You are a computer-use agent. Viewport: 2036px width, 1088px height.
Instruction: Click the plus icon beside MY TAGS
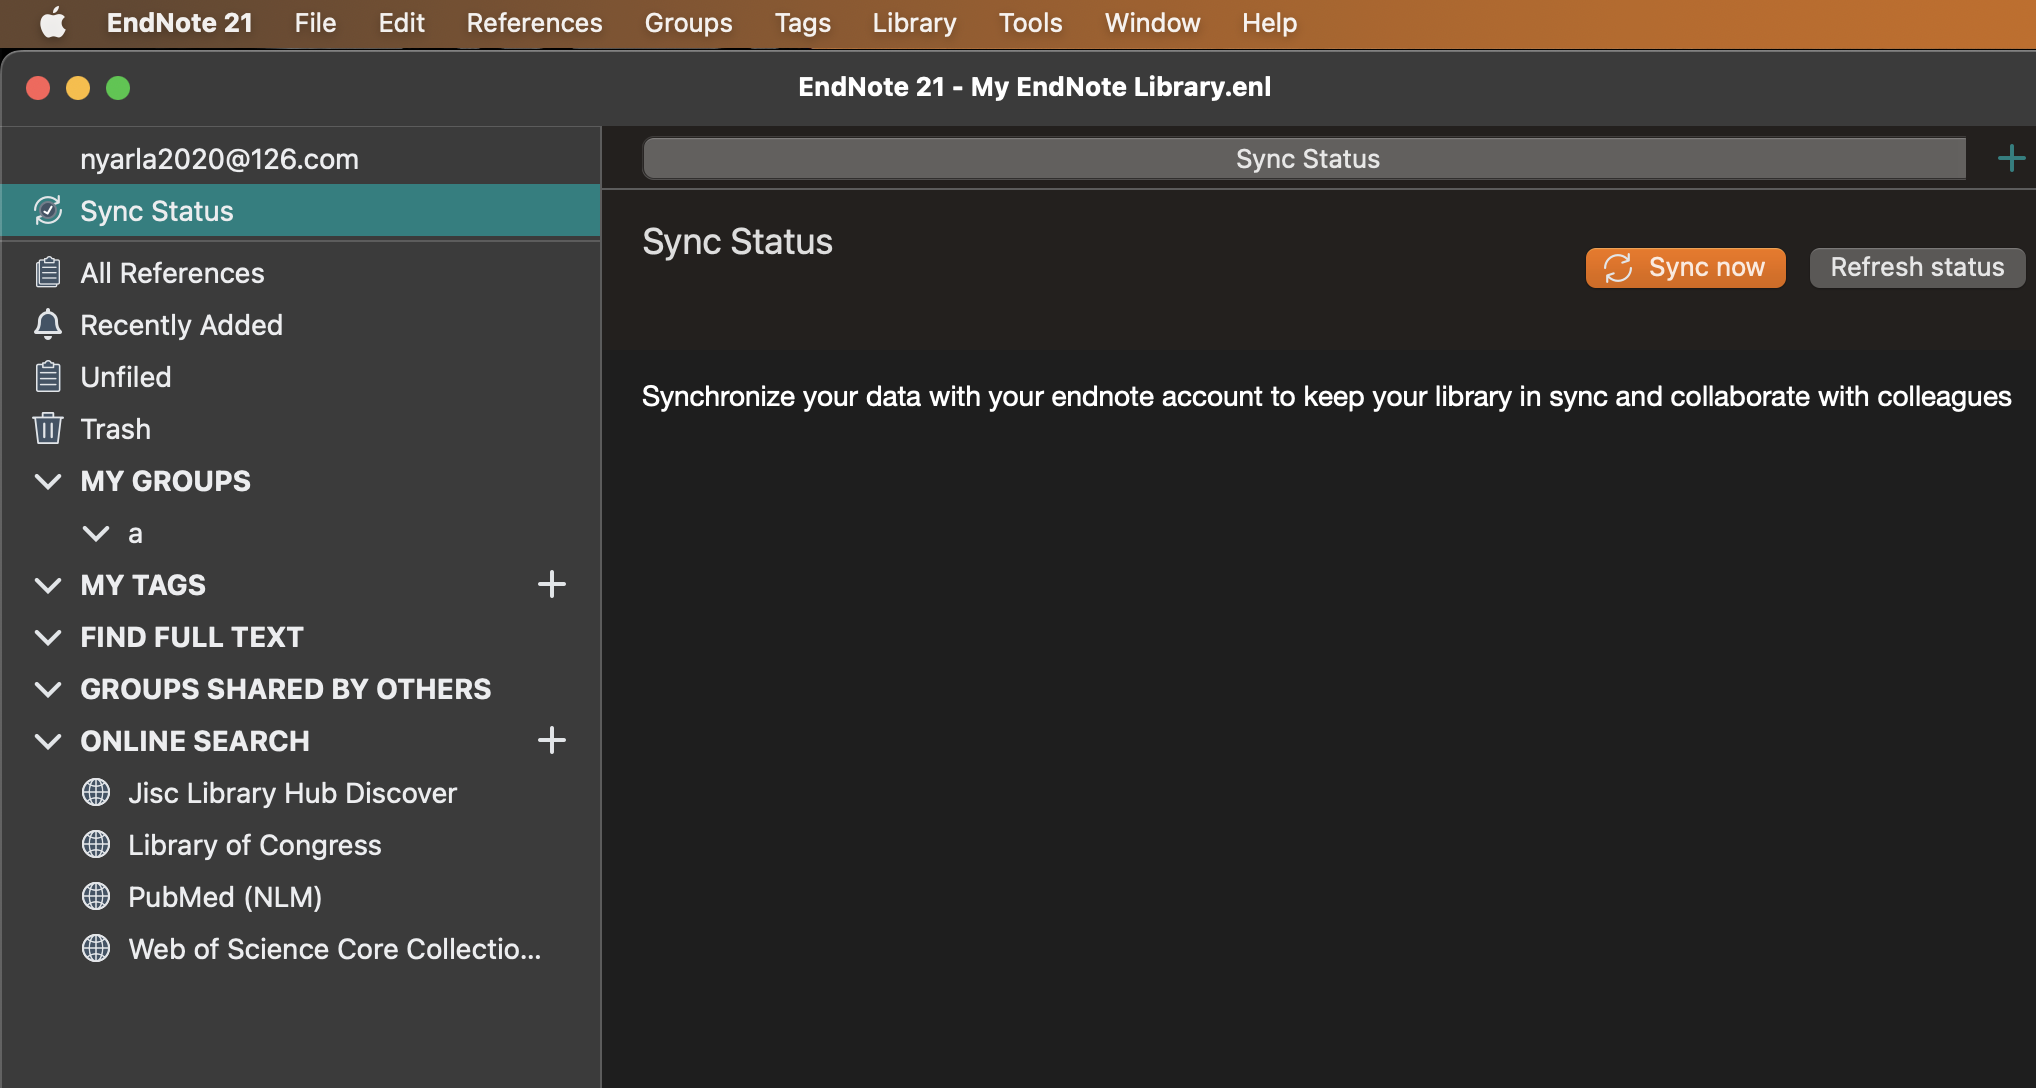coord(551,585)
